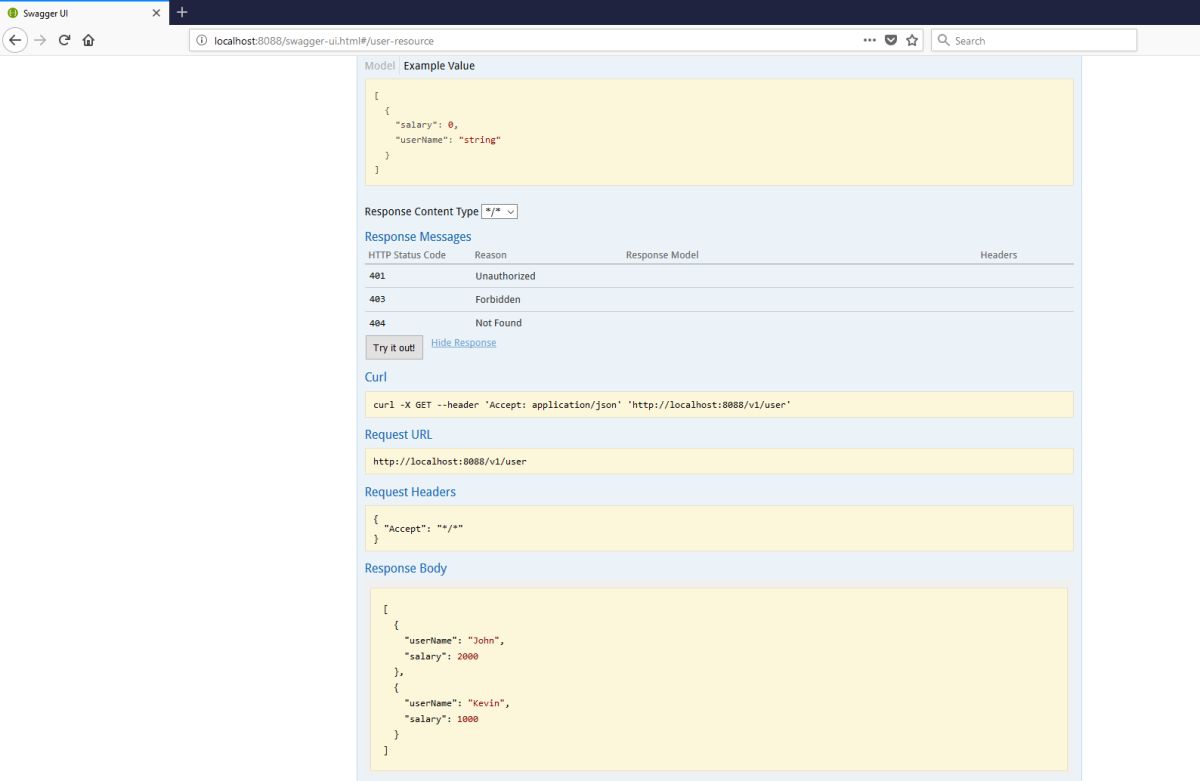Click the Reason column header
The width and height of the screenshot is (1200, 781).
pyautogui.click(x=490, y=255)
